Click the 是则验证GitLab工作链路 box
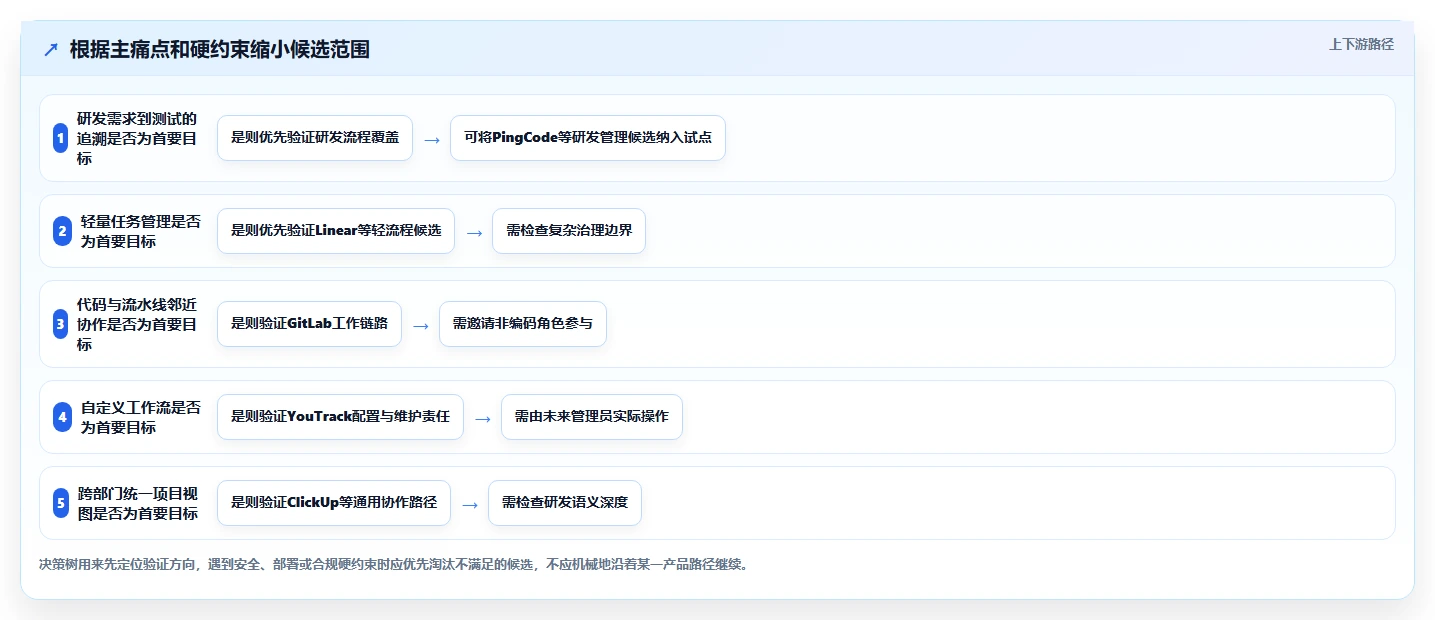 [309, 324]
